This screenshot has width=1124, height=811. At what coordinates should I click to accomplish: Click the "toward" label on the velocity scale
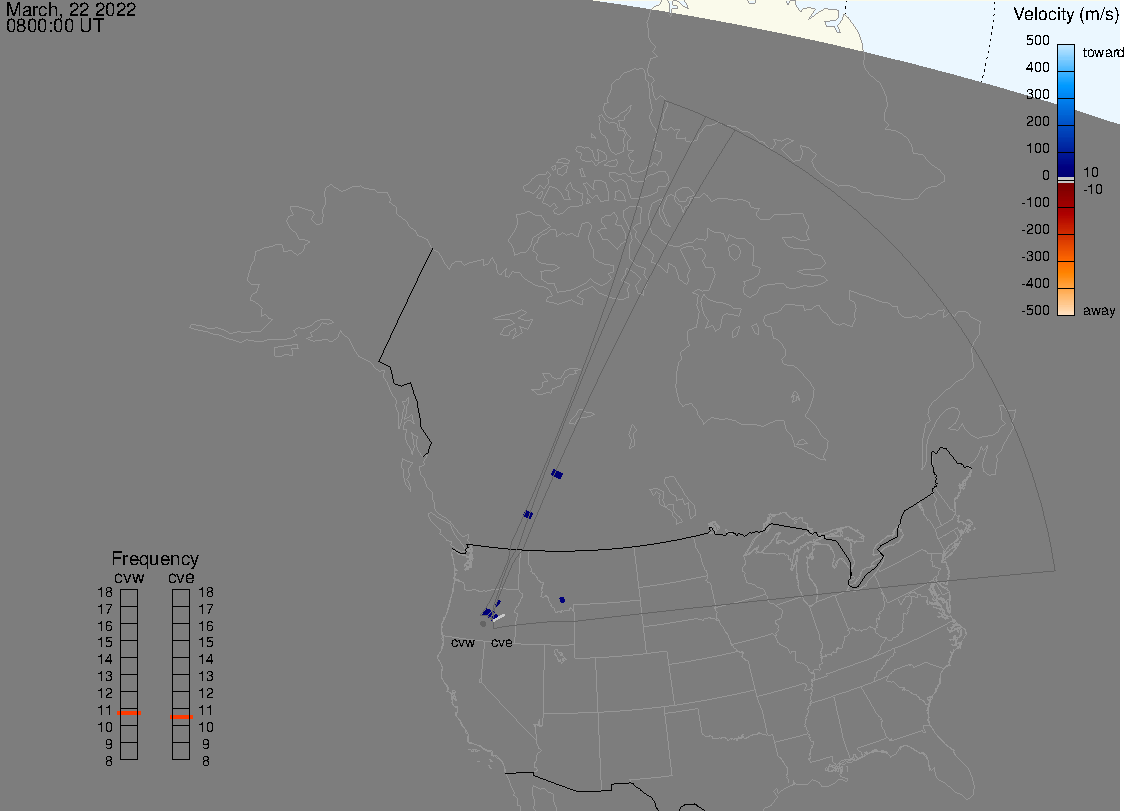point(1103,52)
